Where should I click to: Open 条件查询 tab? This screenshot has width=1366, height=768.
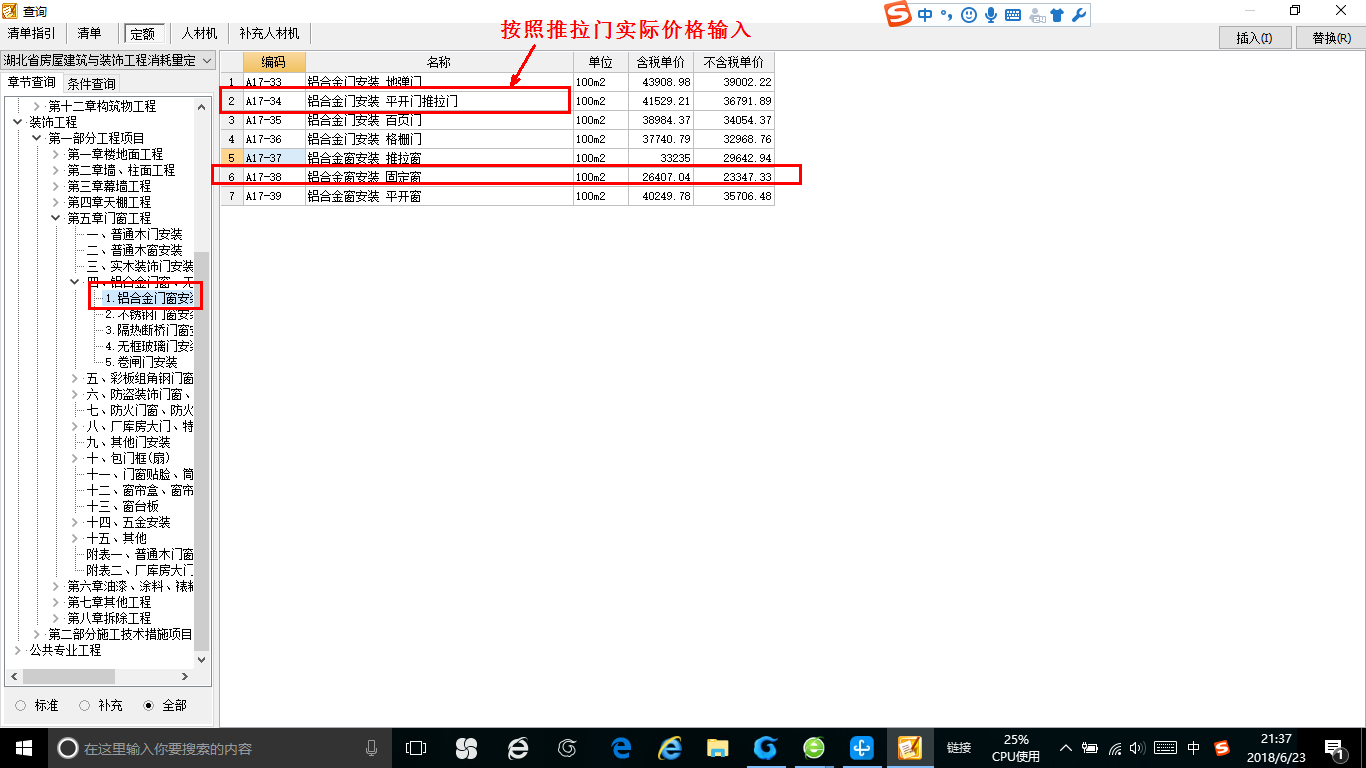point(91,84)
